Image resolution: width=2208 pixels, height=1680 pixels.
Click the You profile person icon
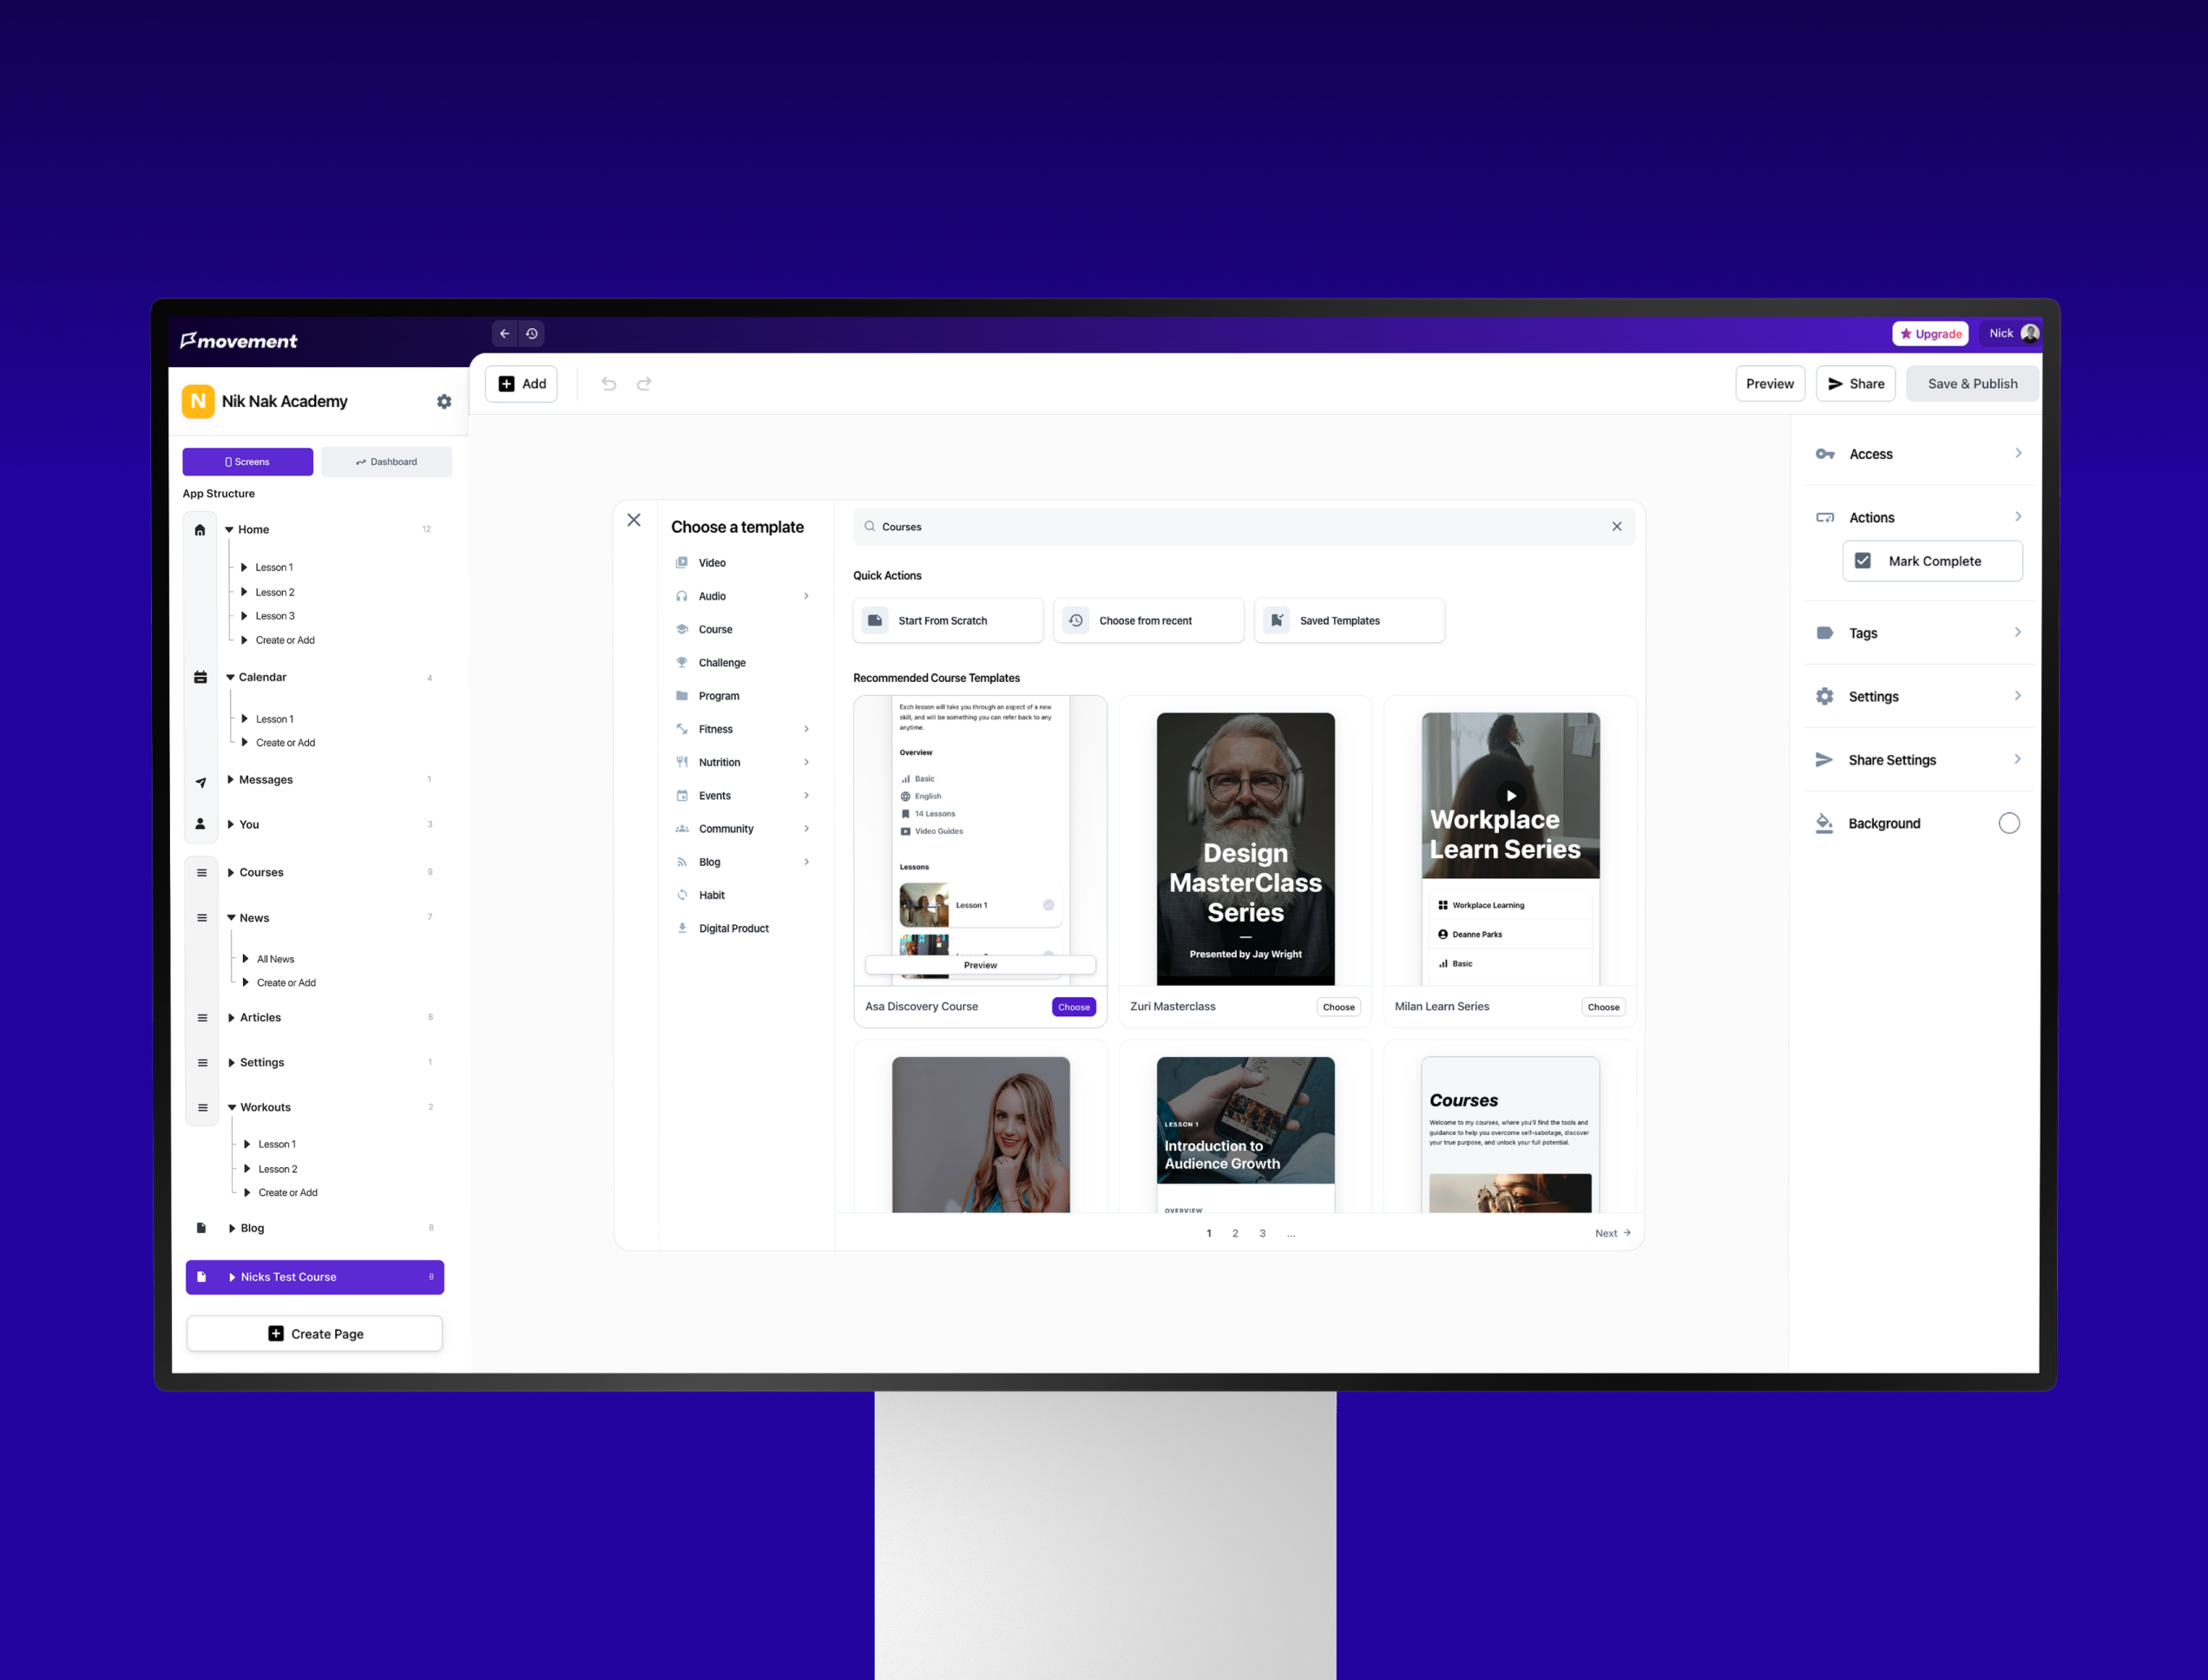(x=200, y=824)
